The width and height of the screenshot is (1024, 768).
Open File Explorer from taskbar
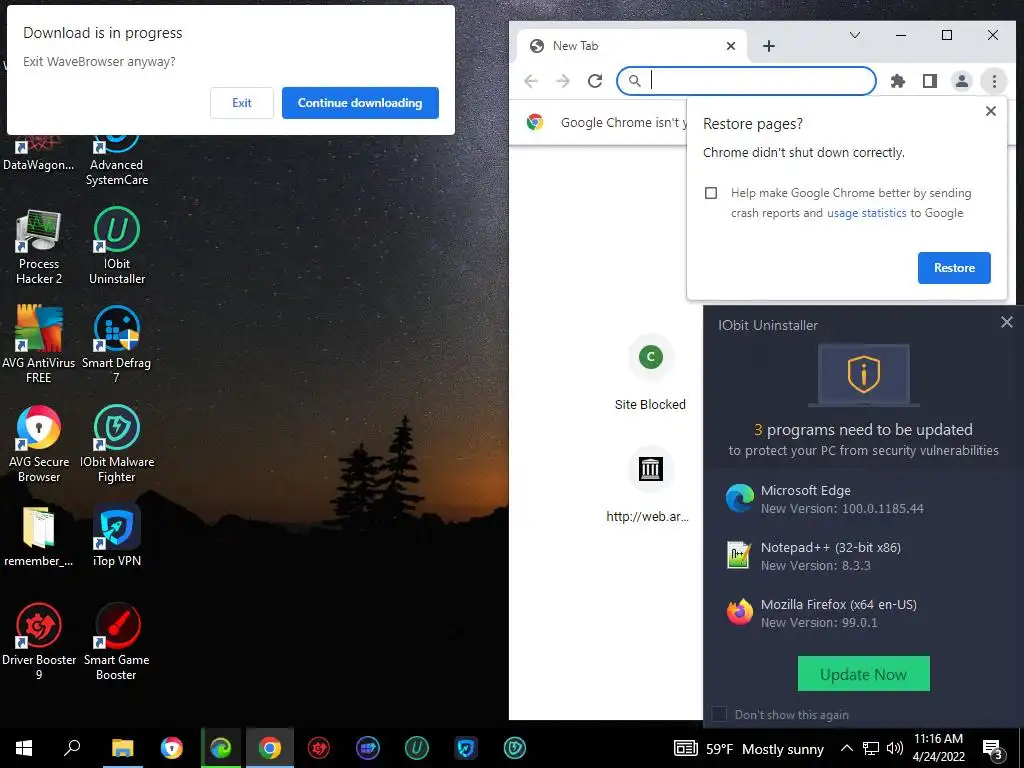coord(122,748)
